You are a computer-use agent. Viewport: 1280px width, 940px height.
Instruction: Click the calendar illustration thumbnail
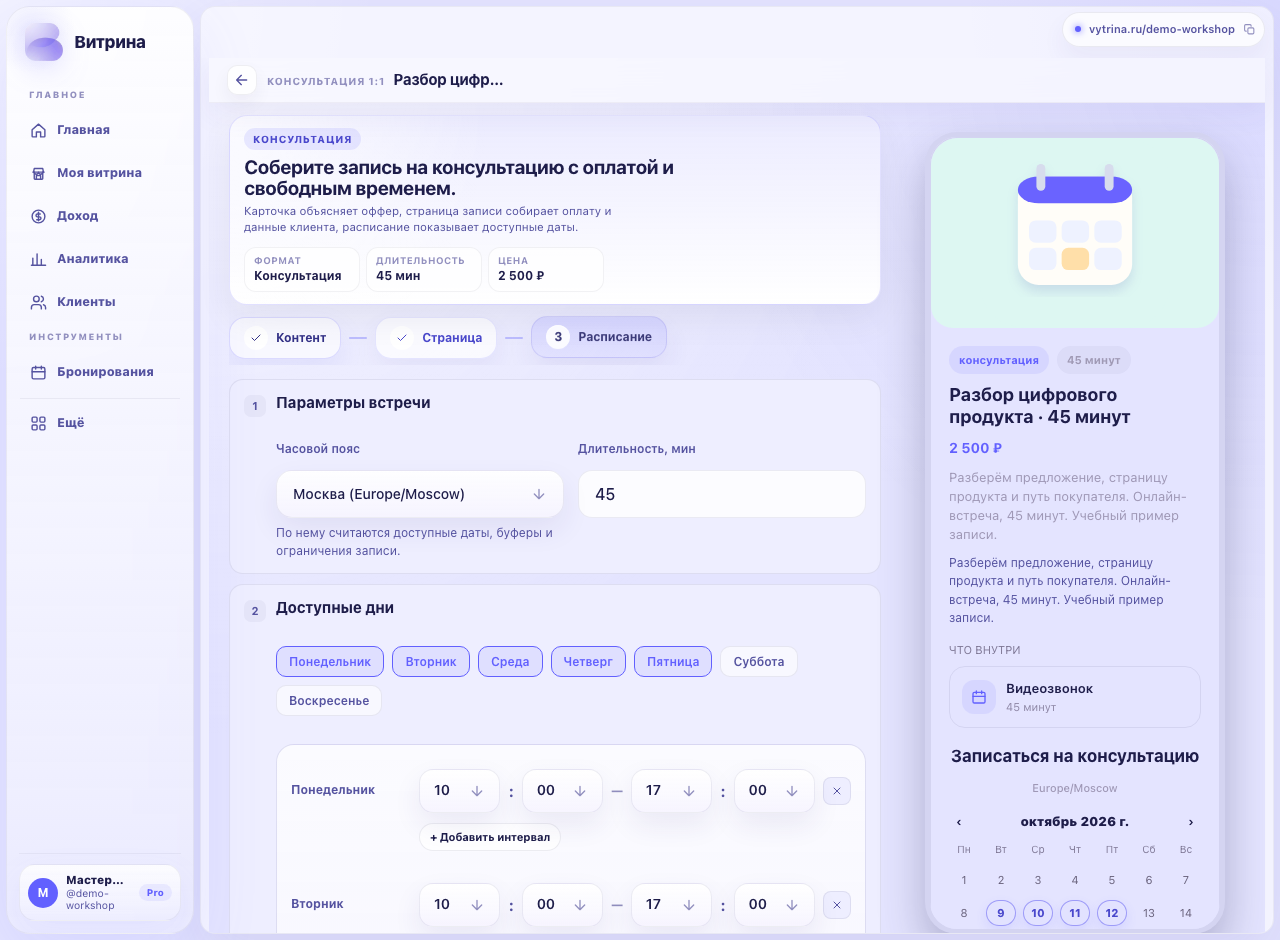1075,233
